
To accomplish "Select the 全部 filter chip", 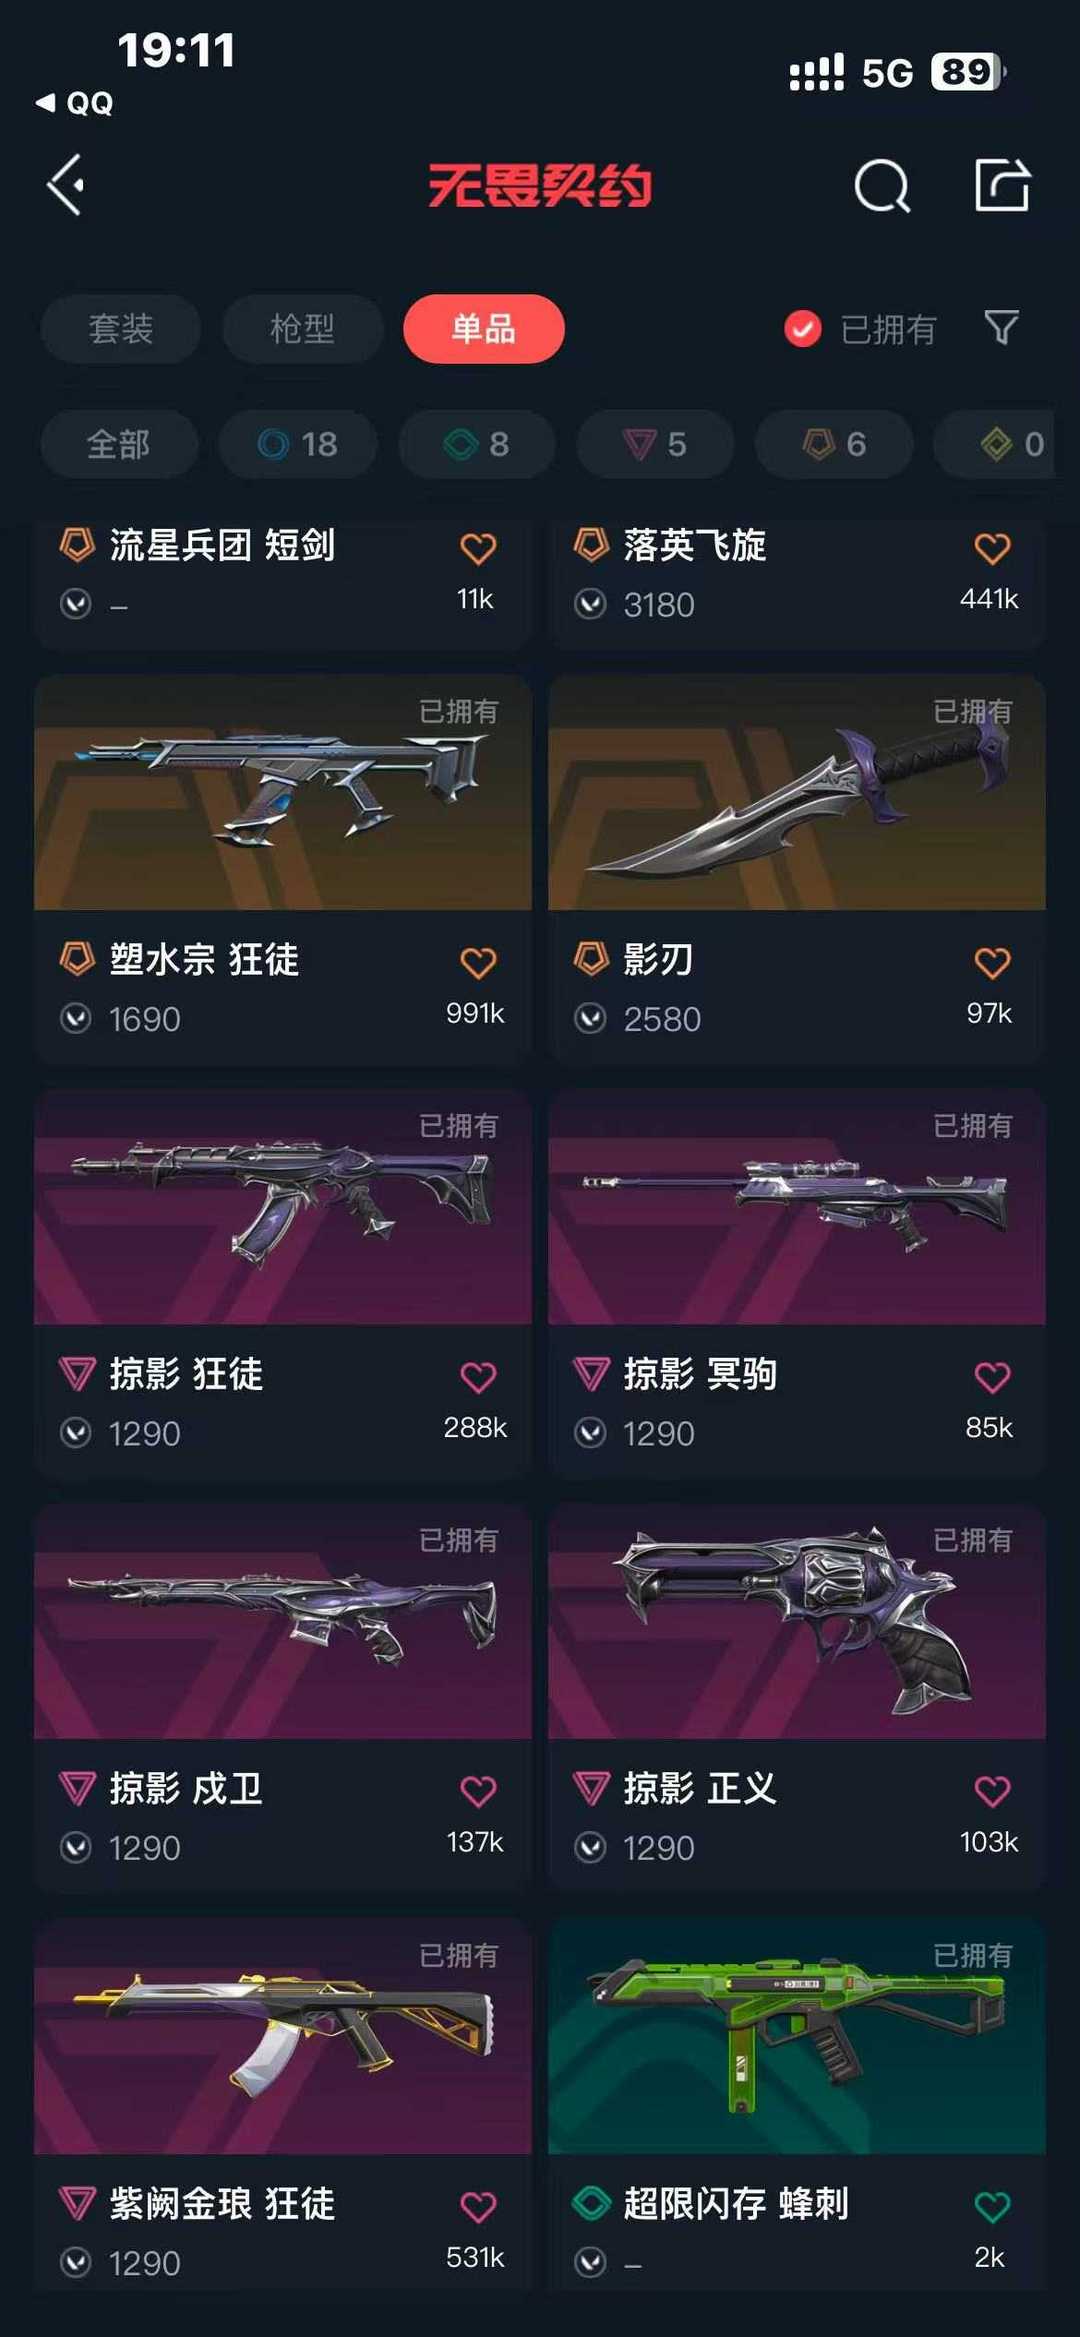I will tap(119, 444).
